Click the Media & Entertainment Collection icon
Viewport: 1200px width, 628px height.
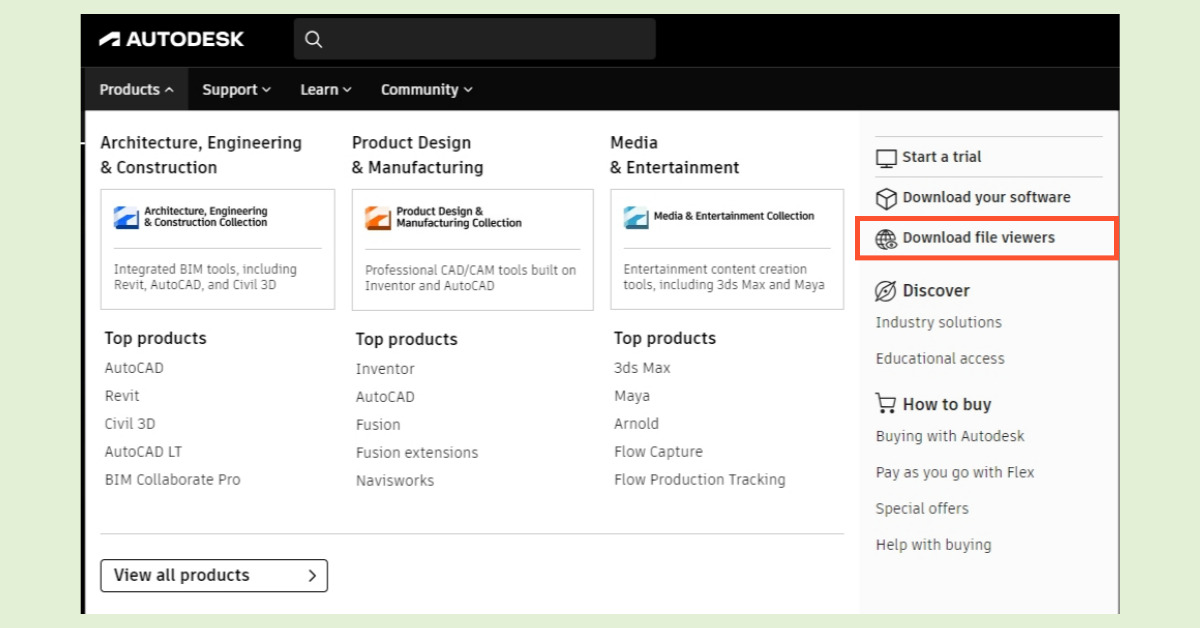click(x=636, y=217)
